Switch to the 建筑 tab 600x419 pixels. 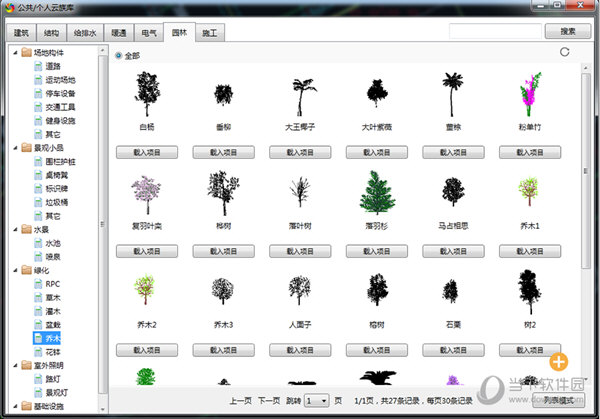pos(21,33)
